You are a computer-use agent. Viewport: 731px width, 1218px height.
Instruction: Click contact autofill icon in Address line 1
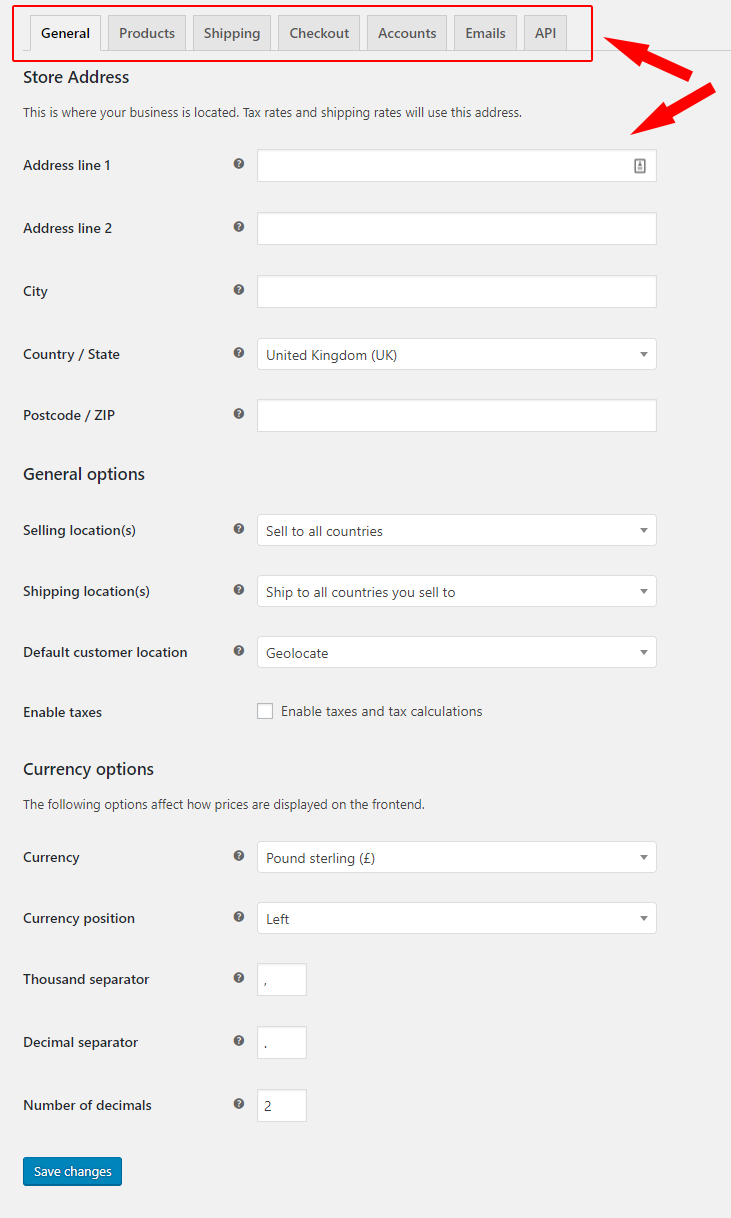tap(640, 166)
